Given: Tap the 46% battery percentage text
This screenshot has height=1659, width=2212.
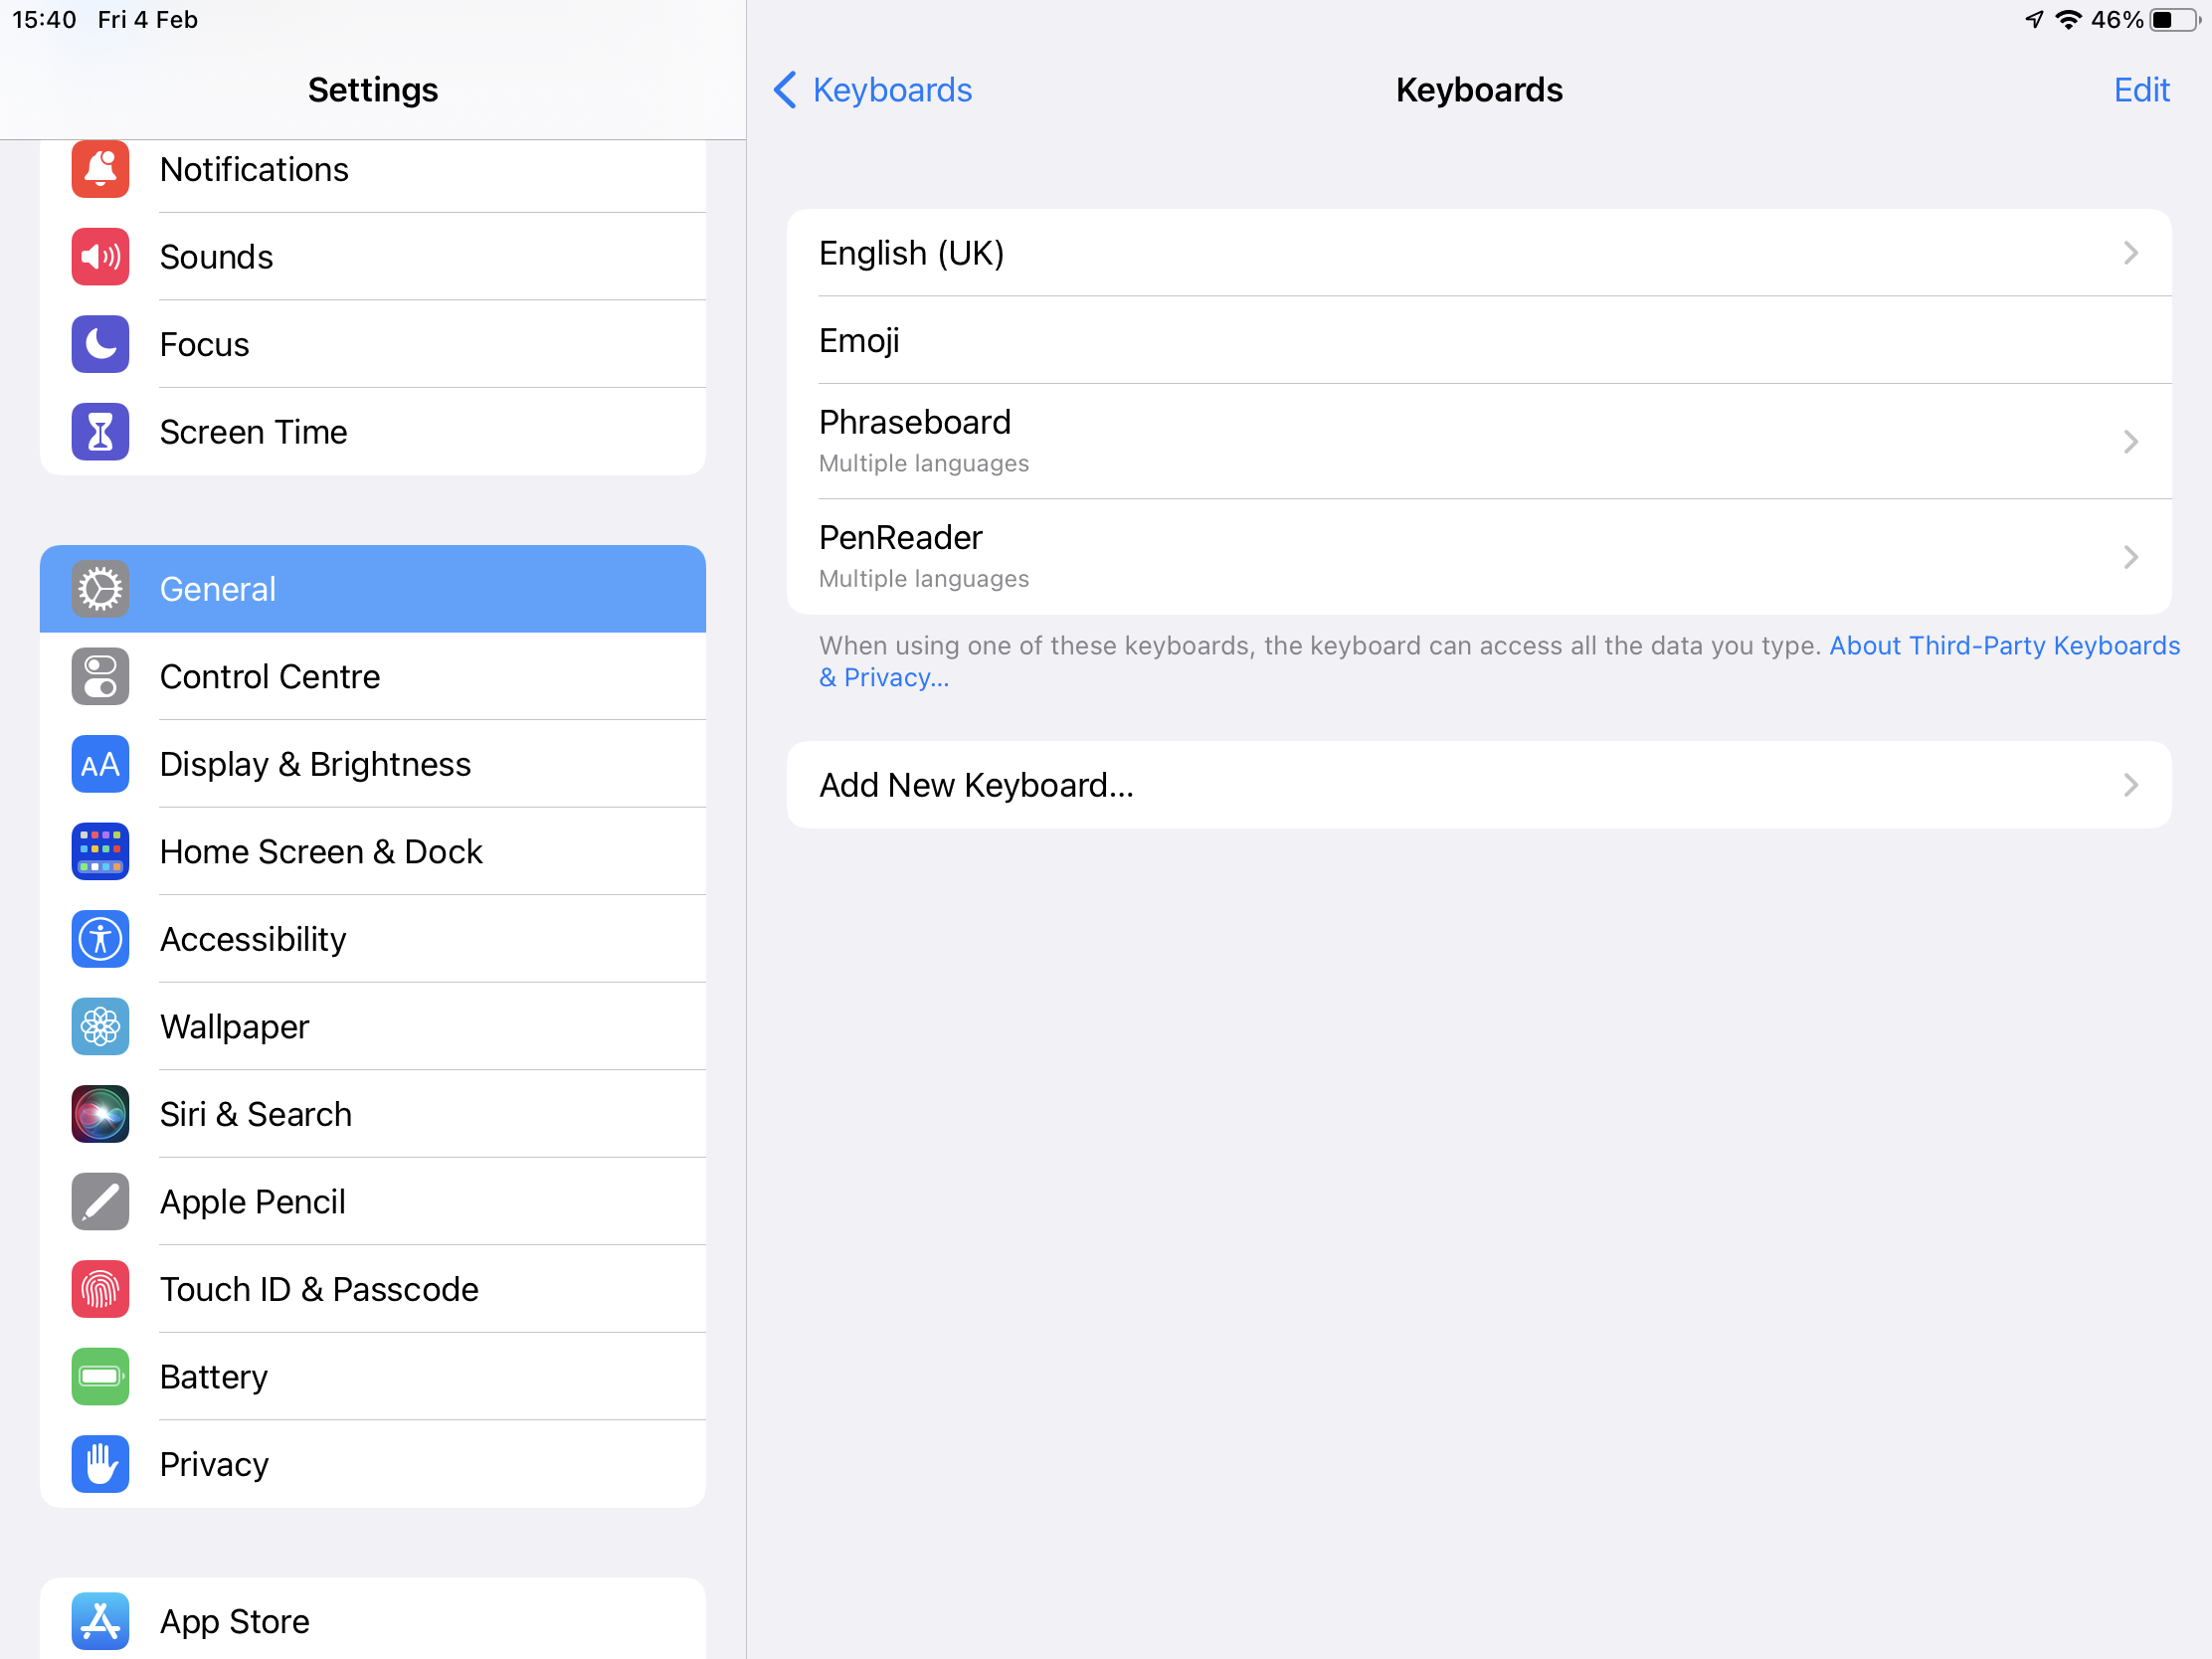Looking at the screenshot, I should 2116,20.
